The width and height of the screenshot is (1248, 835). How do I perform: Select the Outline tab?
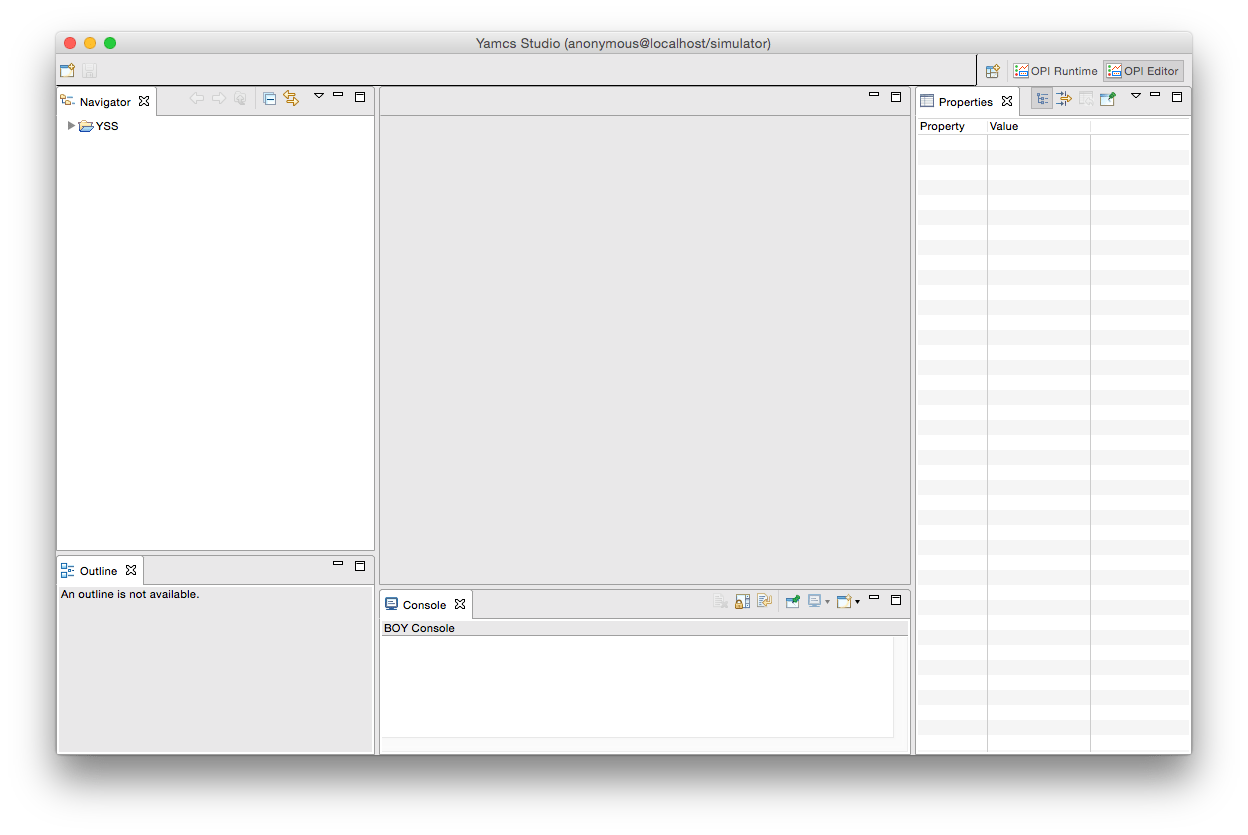click(99, 570)
